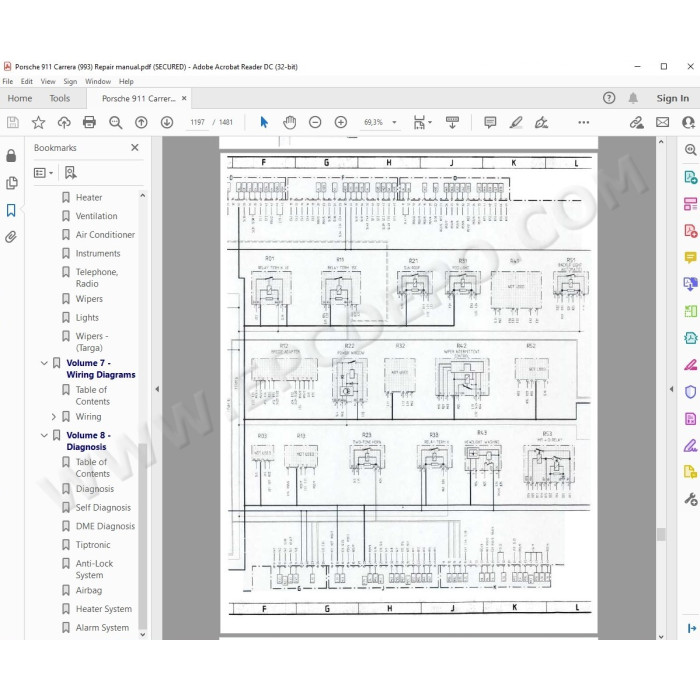Viewport: 700px width, 700px height.
Task: Zoom in with plus icon
Action: (341, 122)
